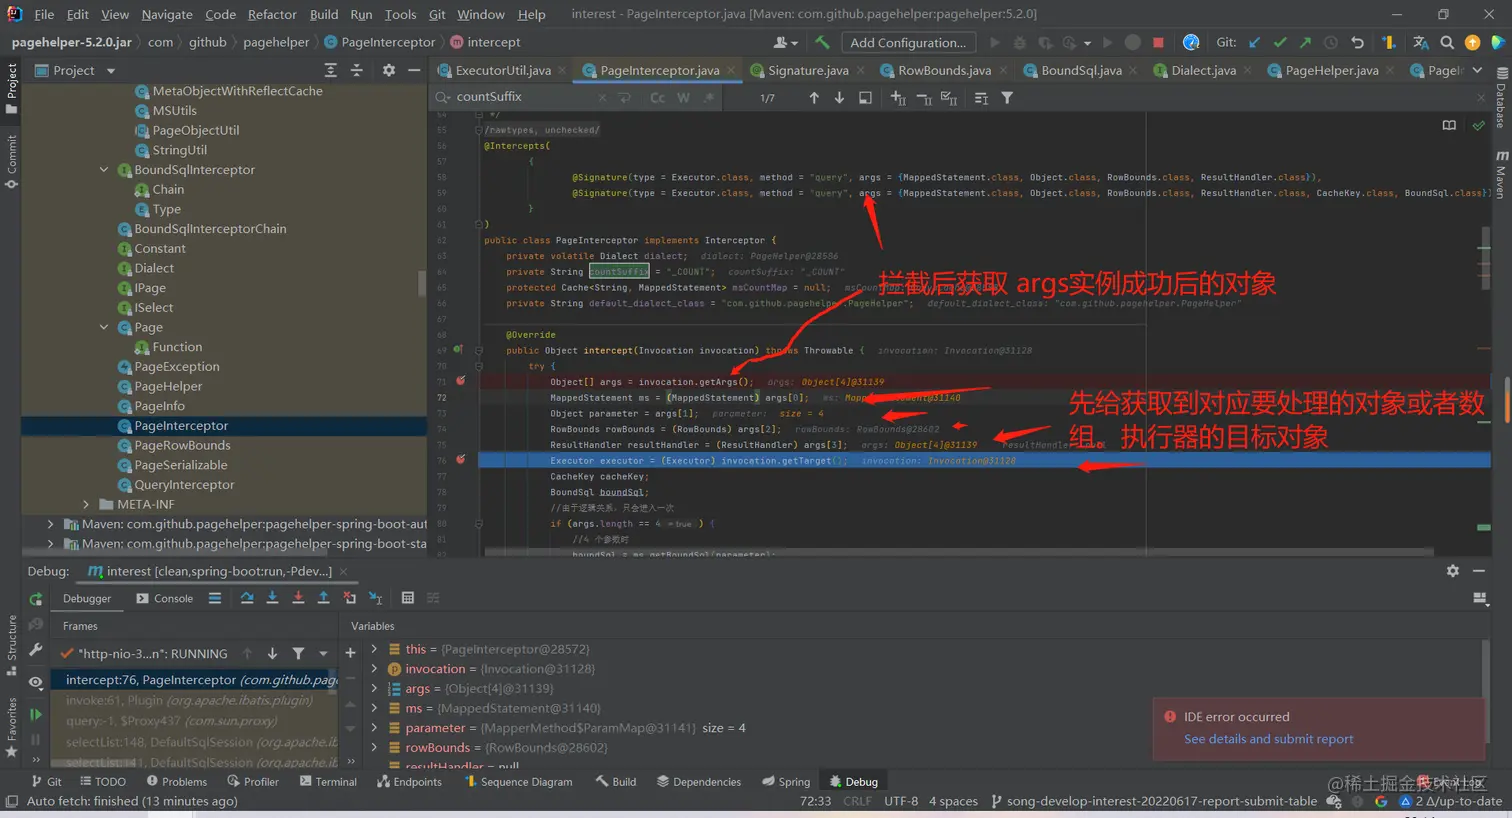Show hidden editor tabs dropdown

[x=1477, y=70]
